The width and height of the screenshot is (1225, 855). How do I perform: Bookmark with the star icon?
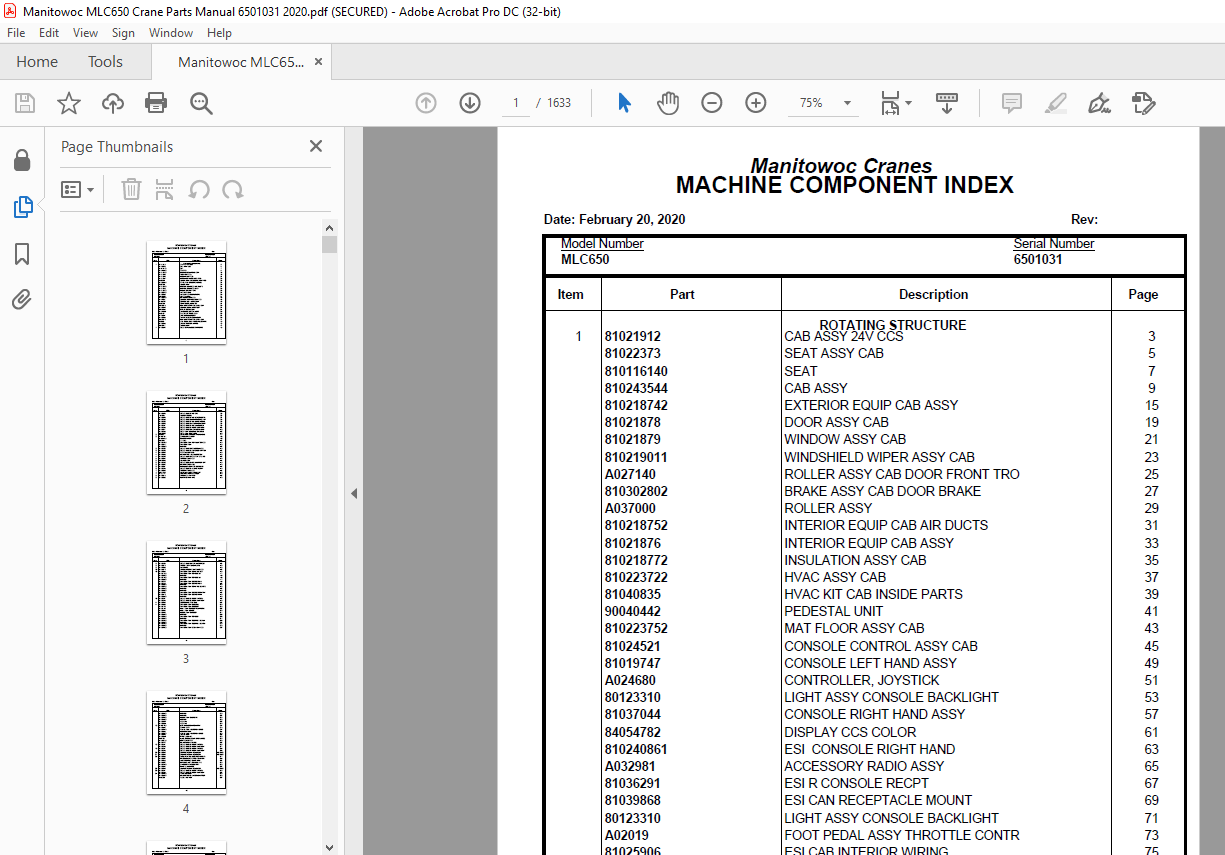point(69,103)
